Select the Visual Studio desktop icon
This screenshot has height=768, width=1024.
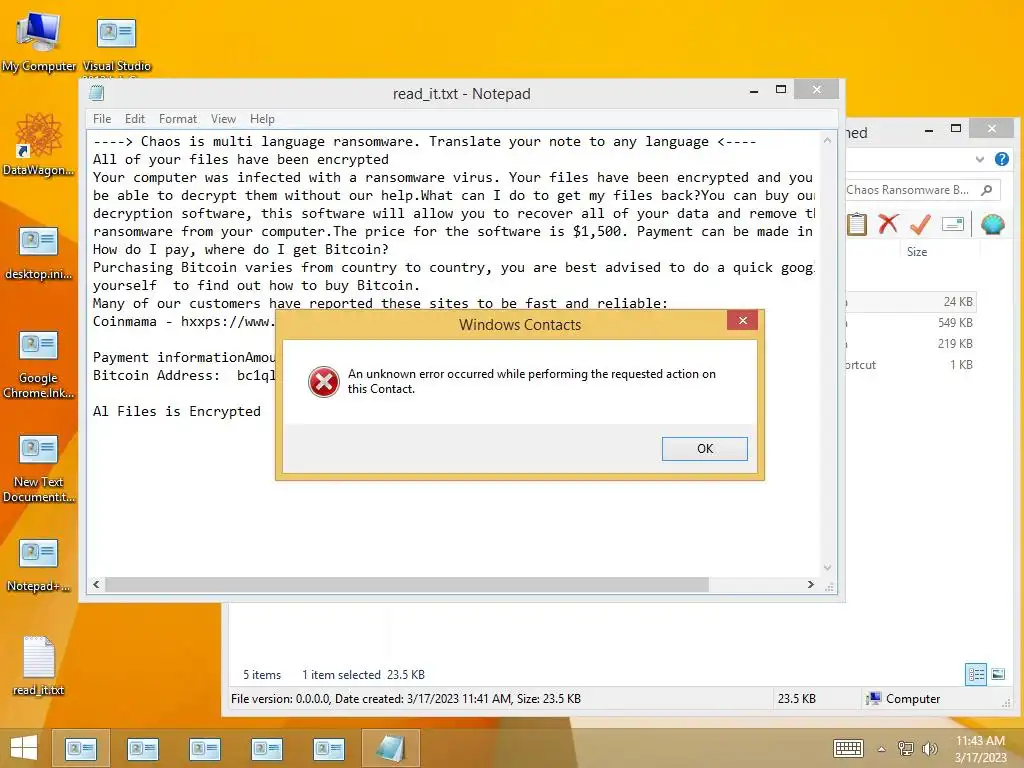click(116, 44)
